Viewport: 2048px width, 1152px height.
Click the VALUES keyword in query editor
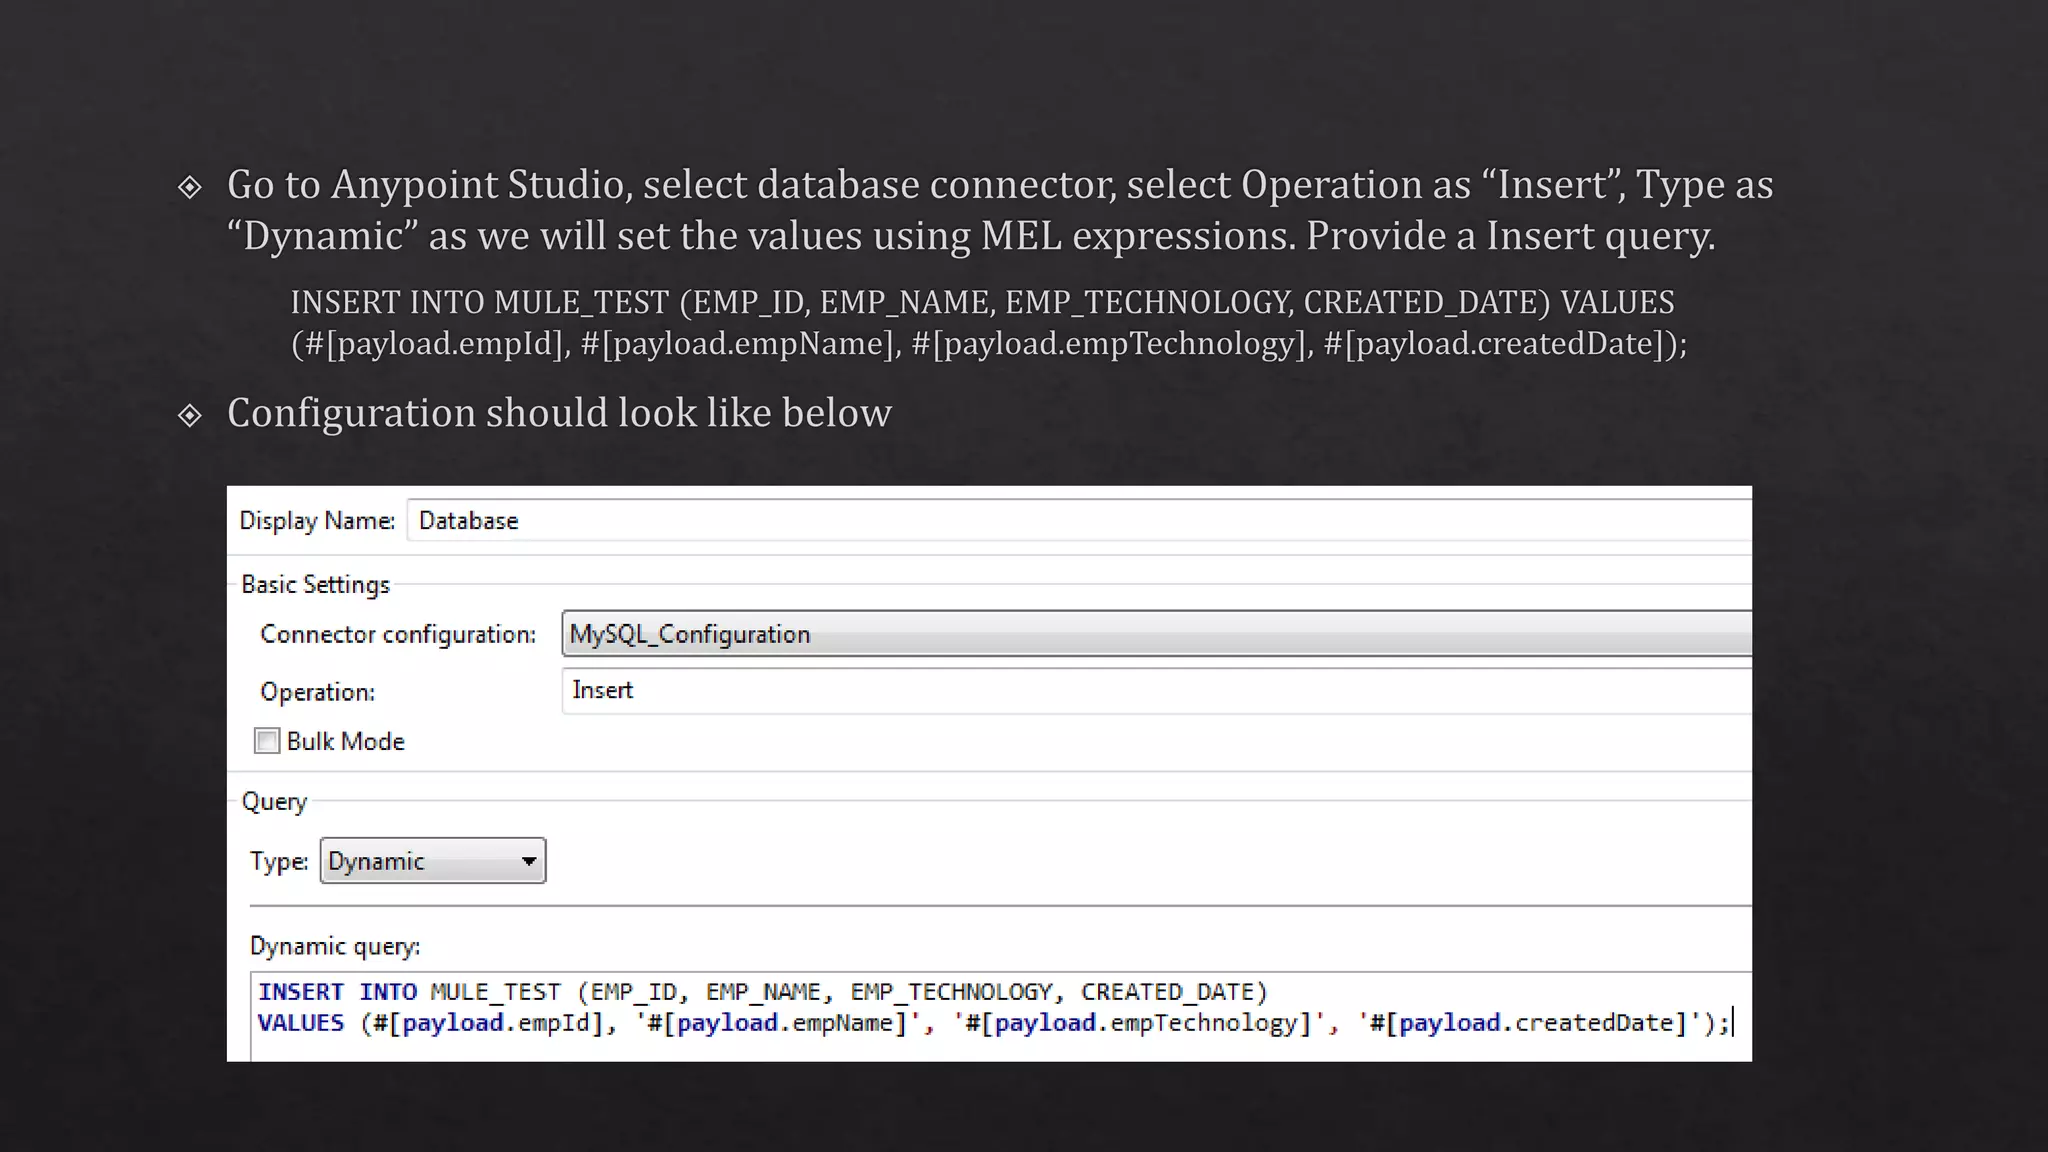coord(301,1023)
